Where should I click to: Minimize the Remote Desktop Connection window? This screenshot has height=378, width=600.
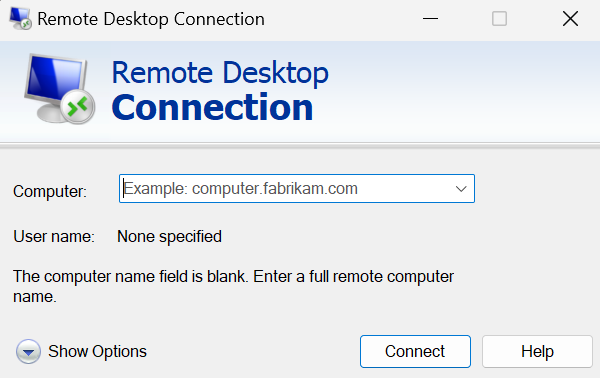pyautogui.click(x=430, y=18)
